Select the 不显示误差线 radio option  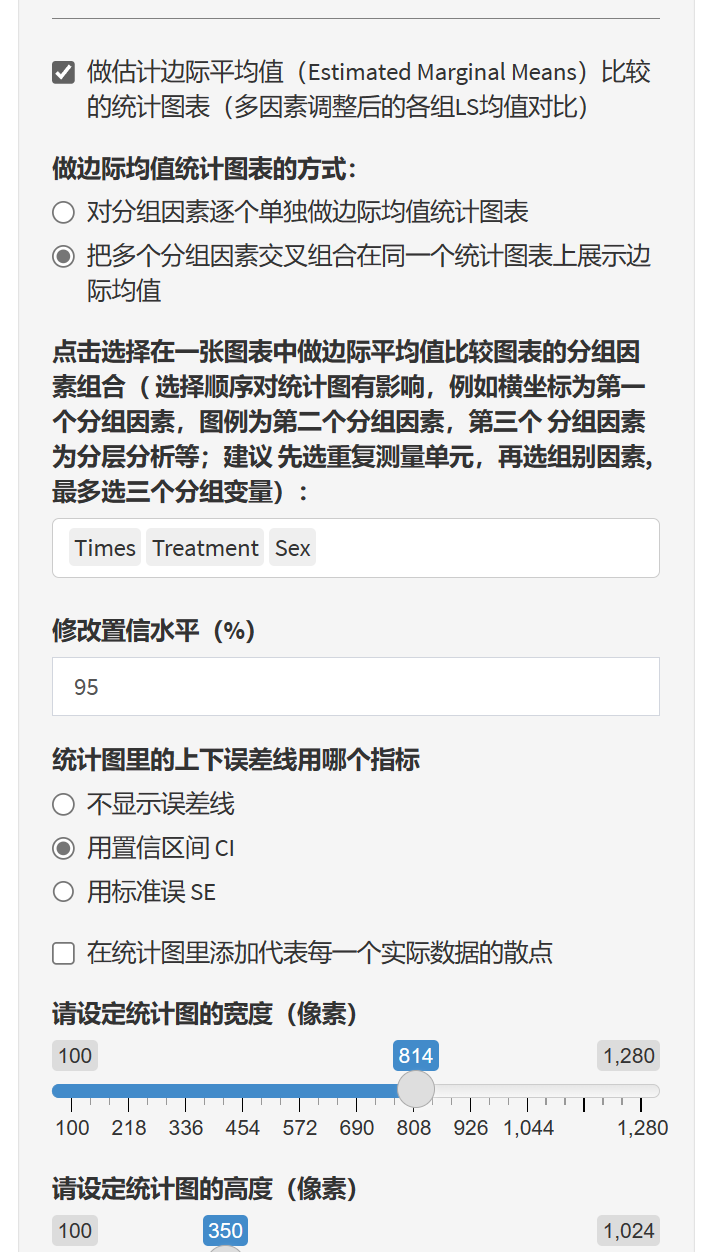coord(64,804)
